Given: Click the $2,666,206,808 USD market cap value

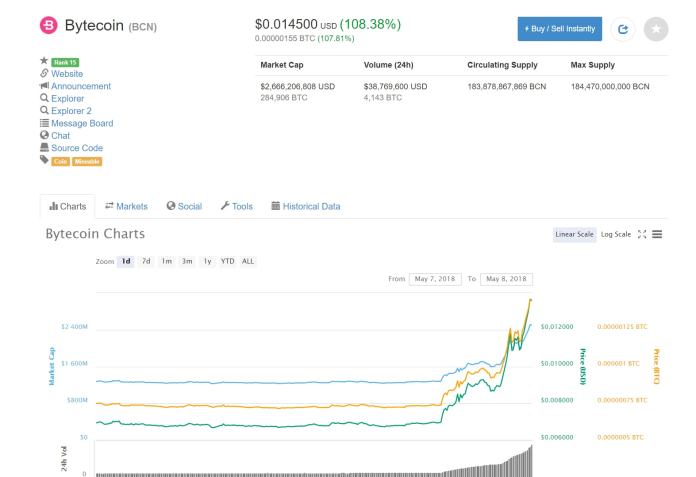Looking at the screenshot, I should coord(297,87).
